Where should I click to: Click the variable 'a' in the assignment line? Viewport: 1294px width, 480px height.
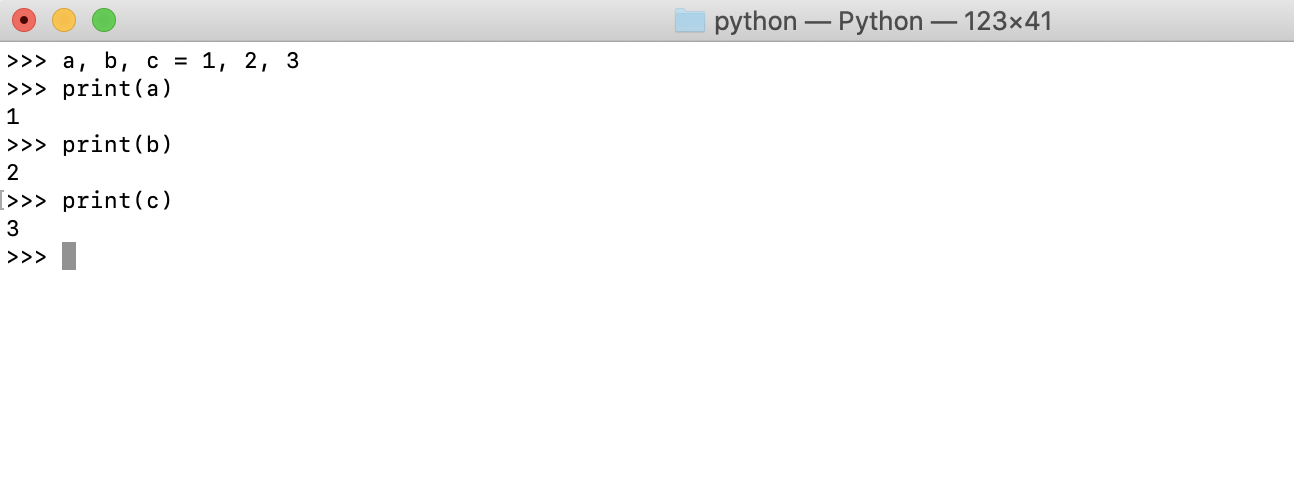coord(69,62)
